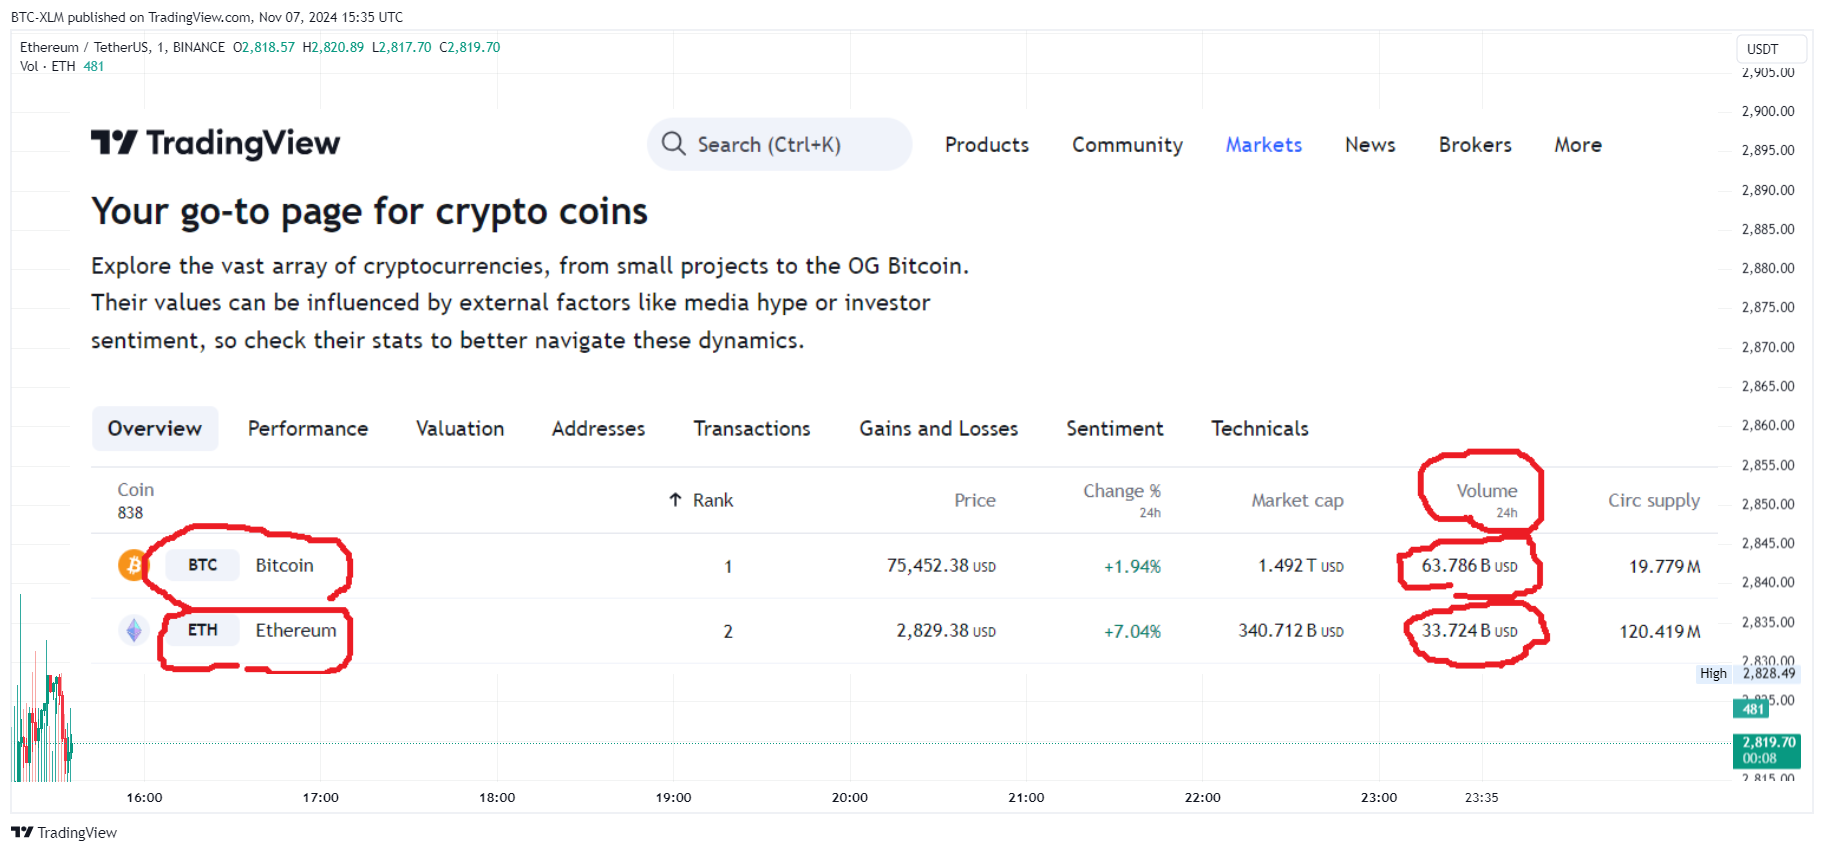Image resolution: width=1824 pixels, height=852 pixels.
Task: Click the footer TradingView logo
Action: [64, 833]
